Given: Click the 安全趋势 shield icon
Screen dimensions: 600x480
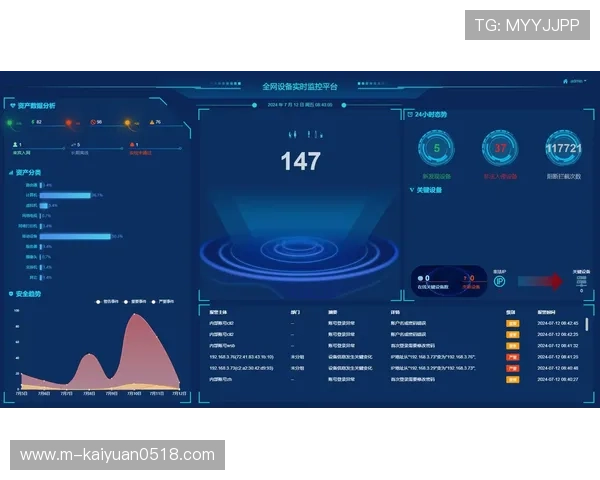Looking at the screenshot, I should click(11, 294).
